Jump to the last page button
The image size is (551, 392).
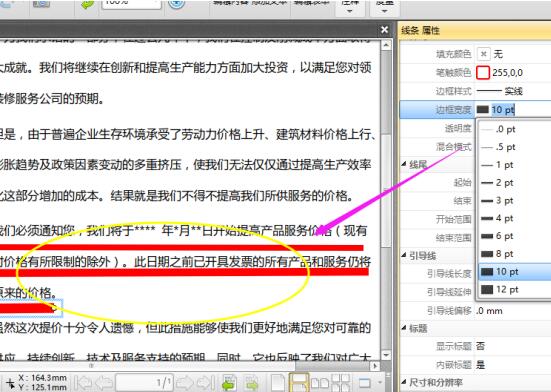click(x=206, y=383)
